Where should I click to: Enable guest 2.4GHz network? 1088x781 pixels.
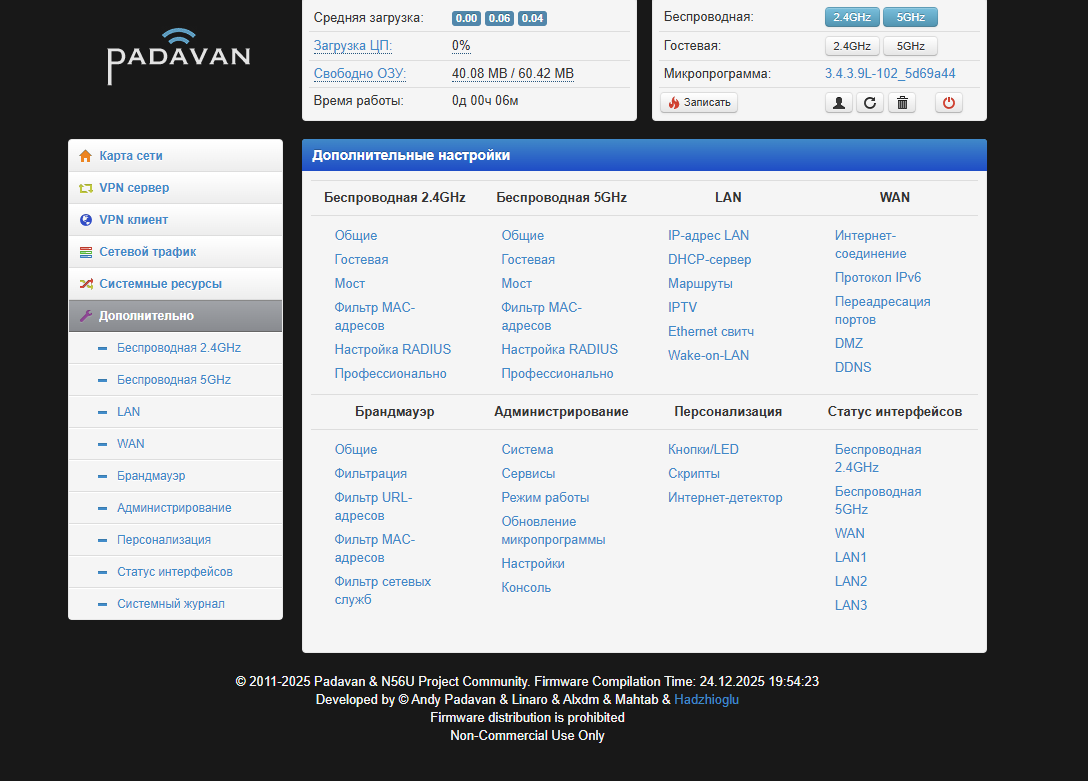pyautogui.click(x=851, y=46)
